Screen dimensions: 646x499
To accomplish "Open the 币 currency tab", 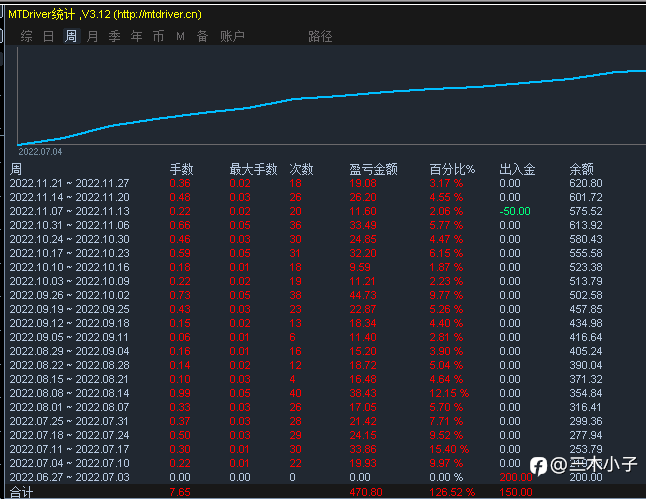I will (x=158, y=36).
